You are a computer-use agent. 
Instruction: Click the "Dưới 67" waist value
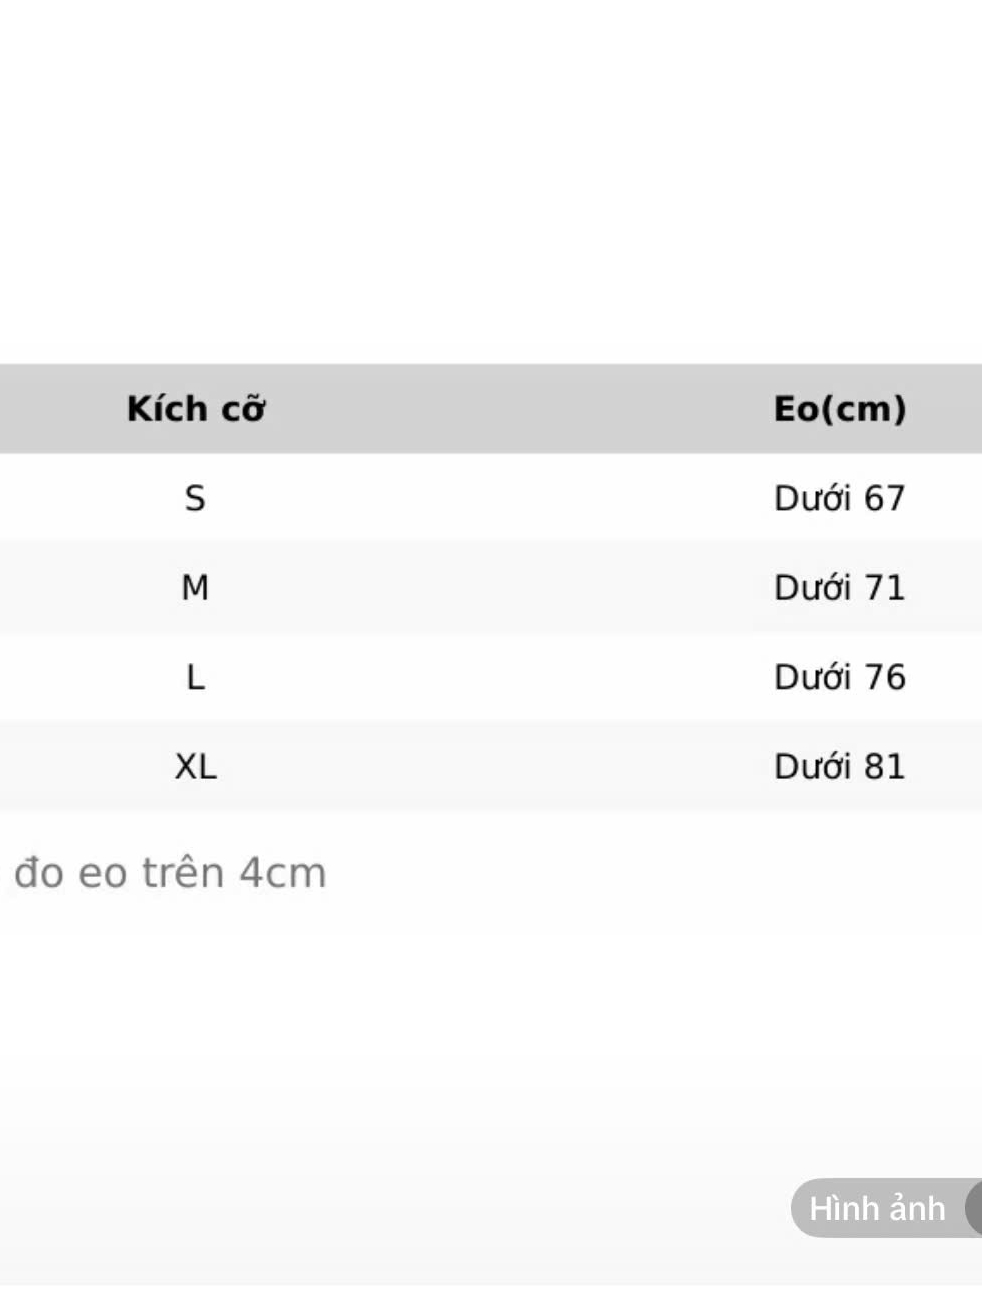pyautogui.click(x=839, y=498)
